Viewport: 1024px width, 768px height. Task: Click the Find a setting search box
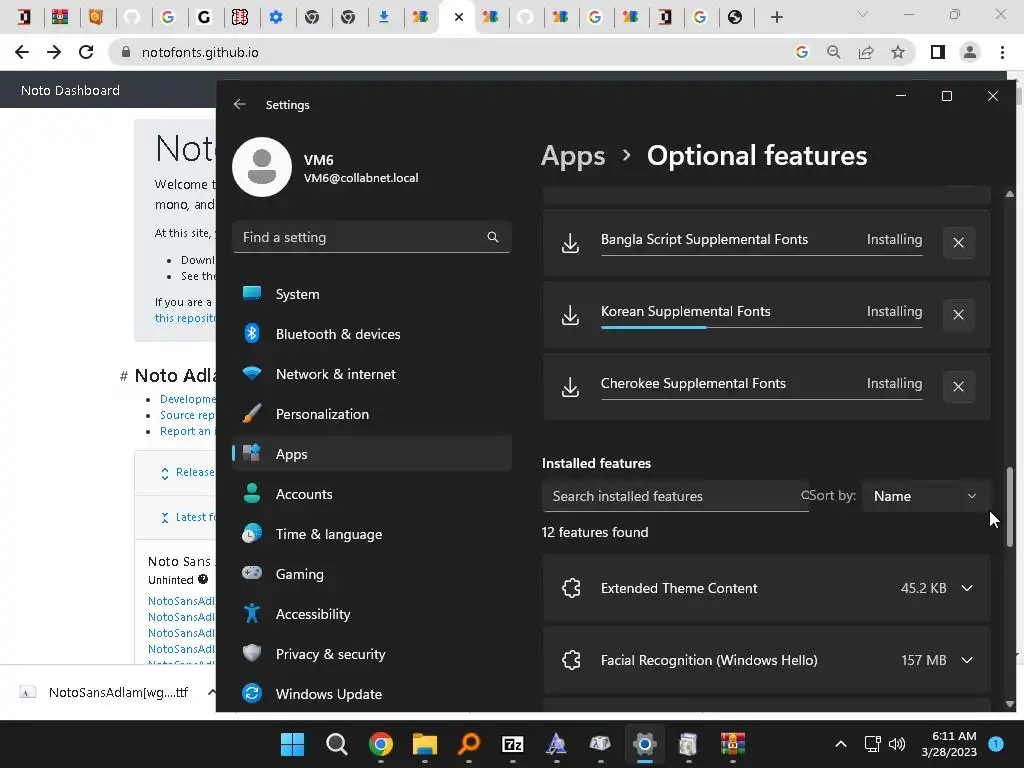coord(372,237)
